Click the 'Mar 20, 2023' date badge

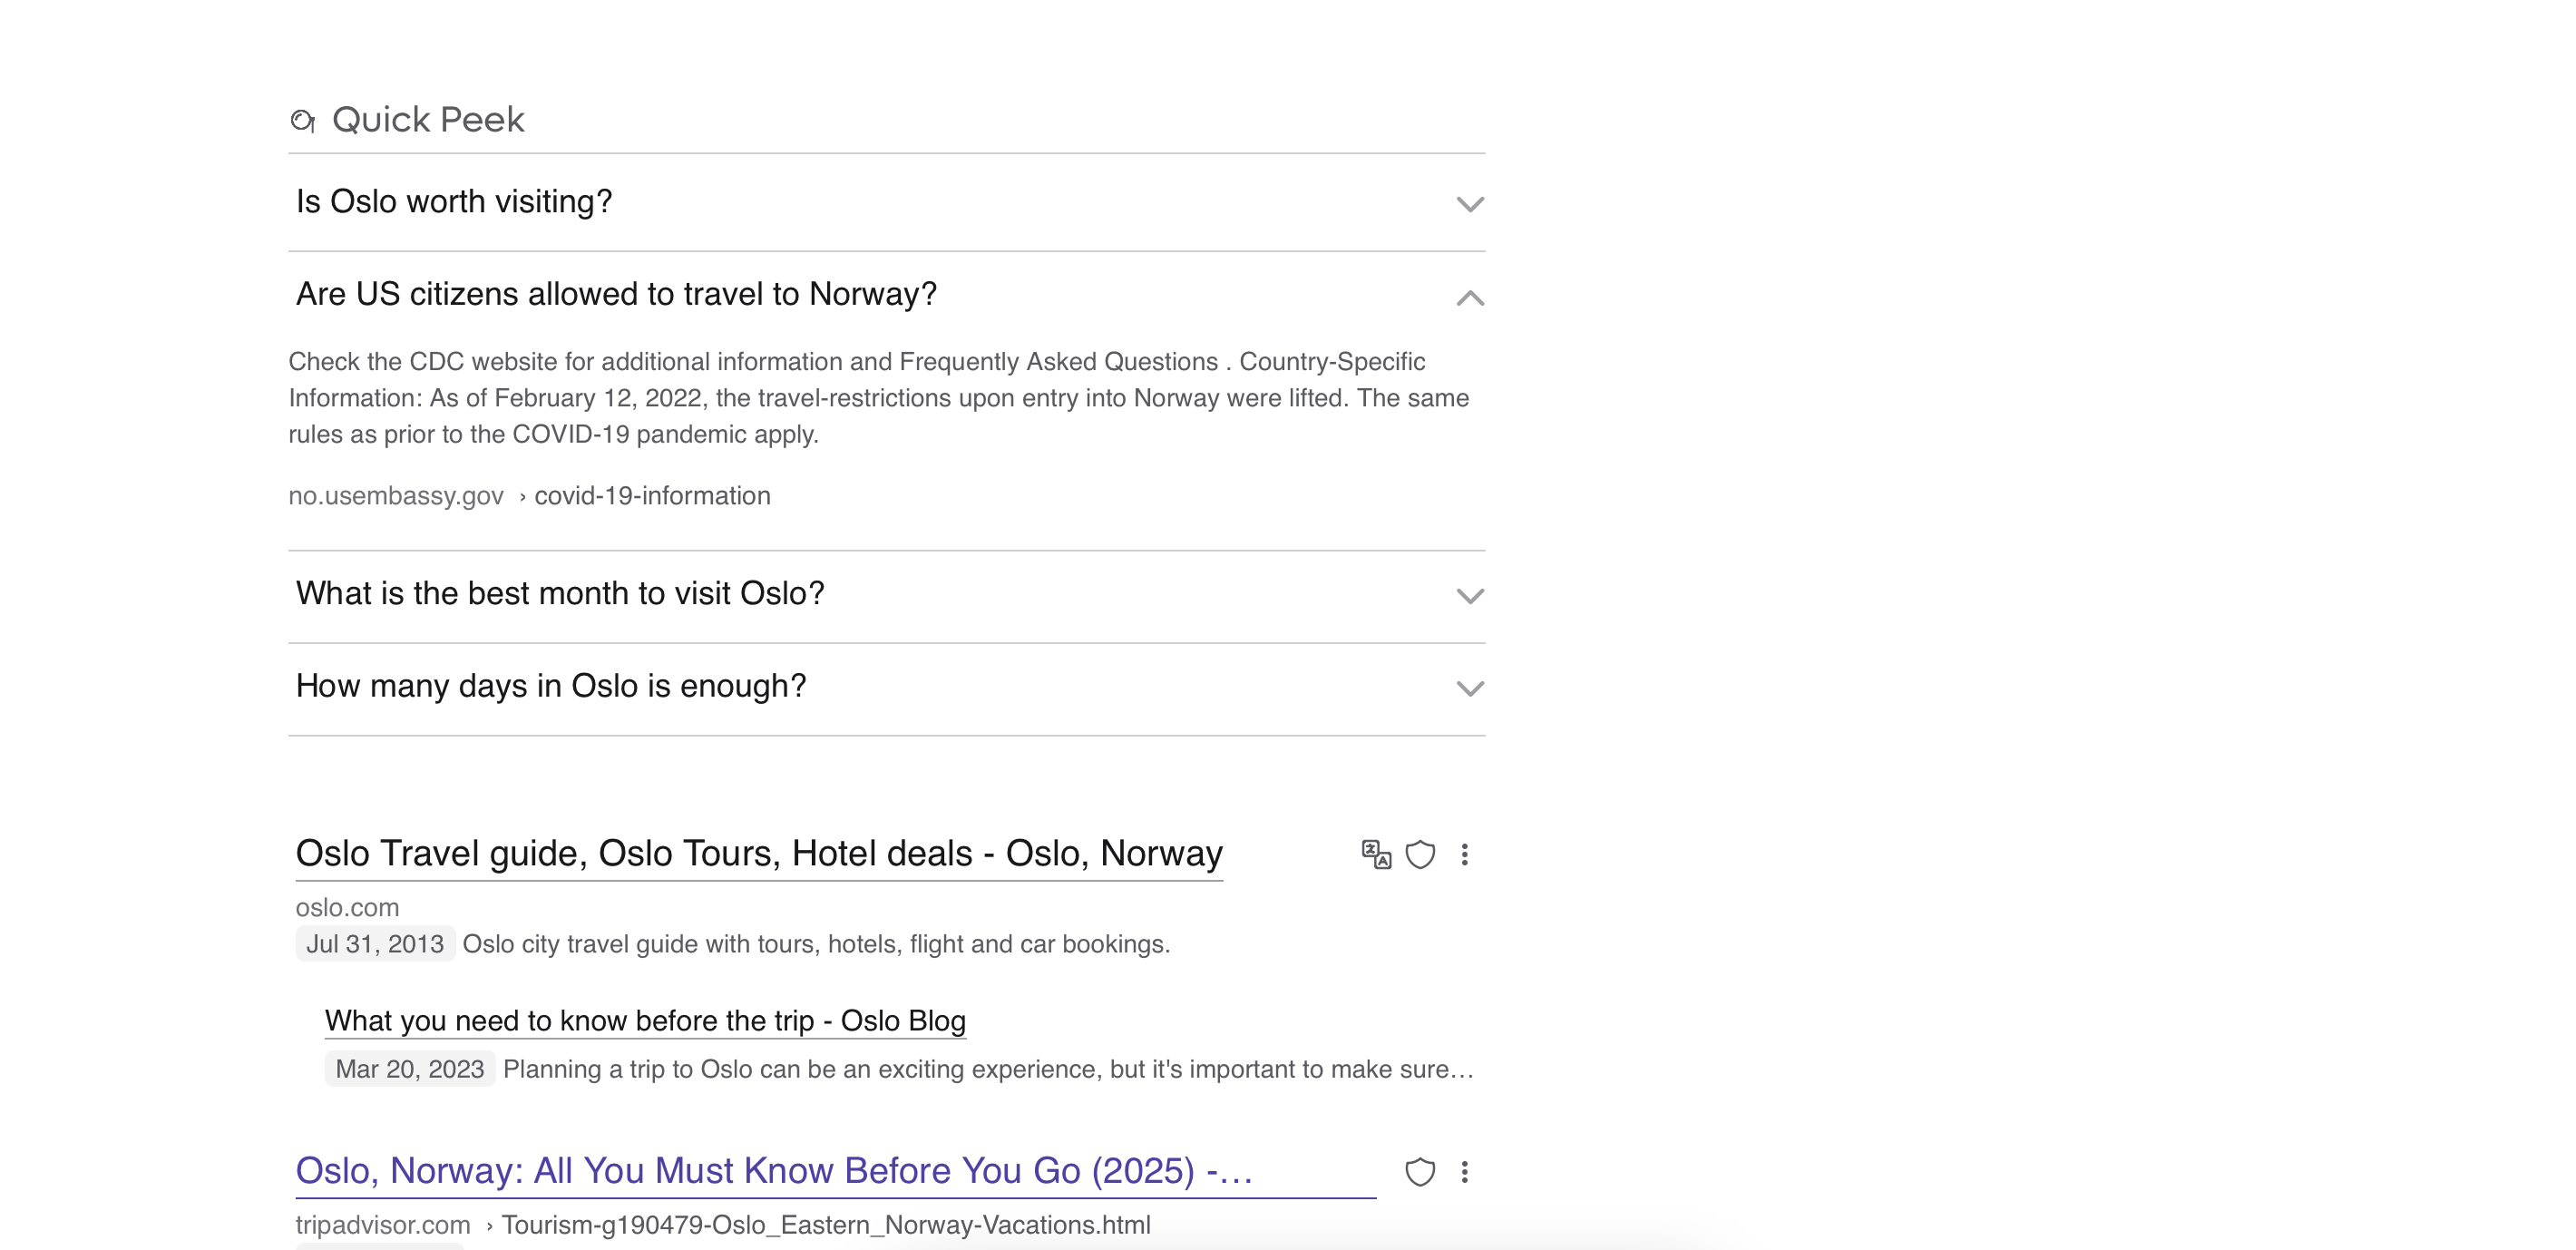410,1070
